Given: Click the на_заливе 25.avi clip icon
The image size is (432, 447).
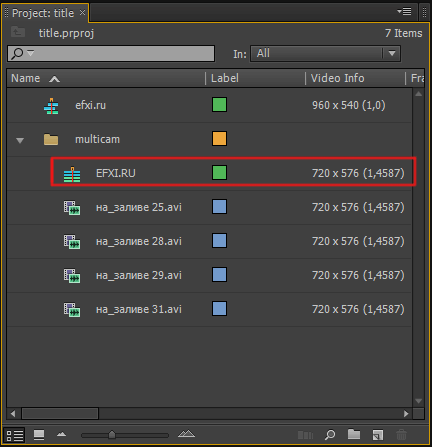Looking at the screenshot, I should tap(72, 208).
